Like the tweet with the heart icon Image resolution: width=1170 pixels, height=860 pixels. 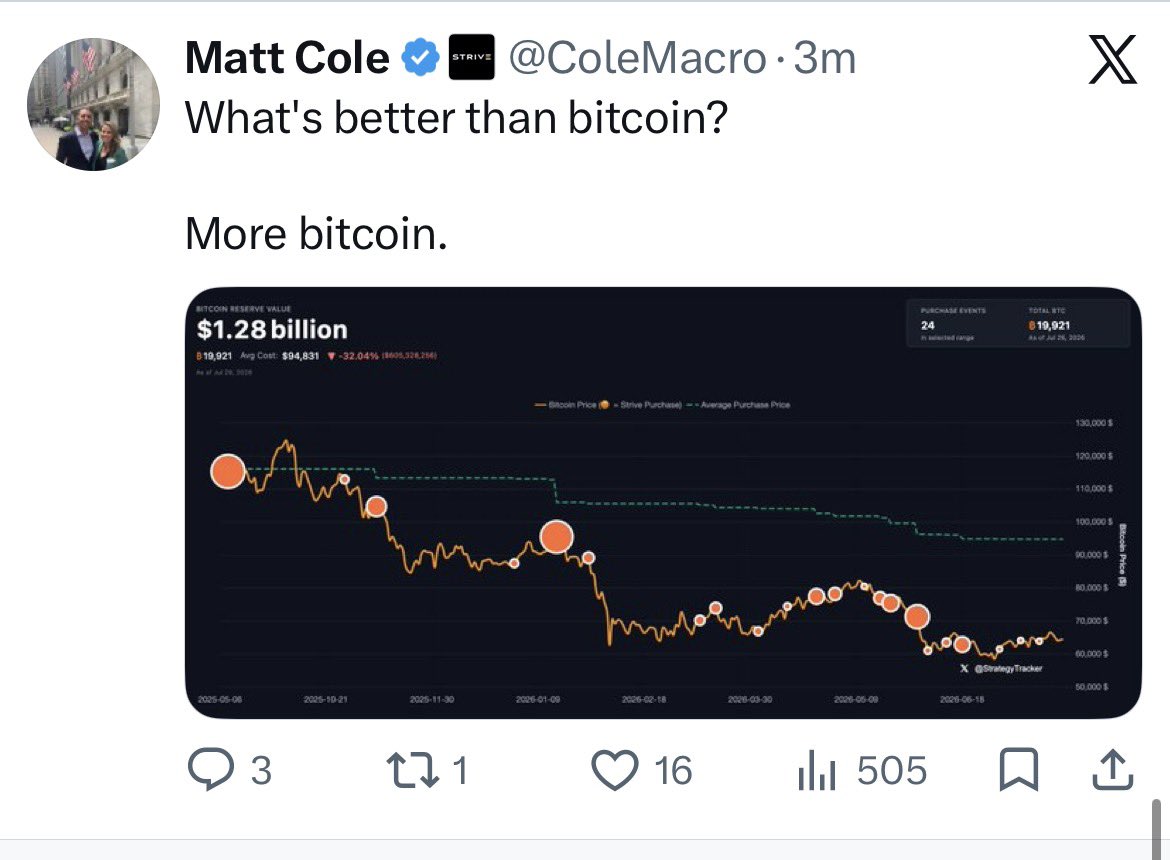(x=615, y=770)
